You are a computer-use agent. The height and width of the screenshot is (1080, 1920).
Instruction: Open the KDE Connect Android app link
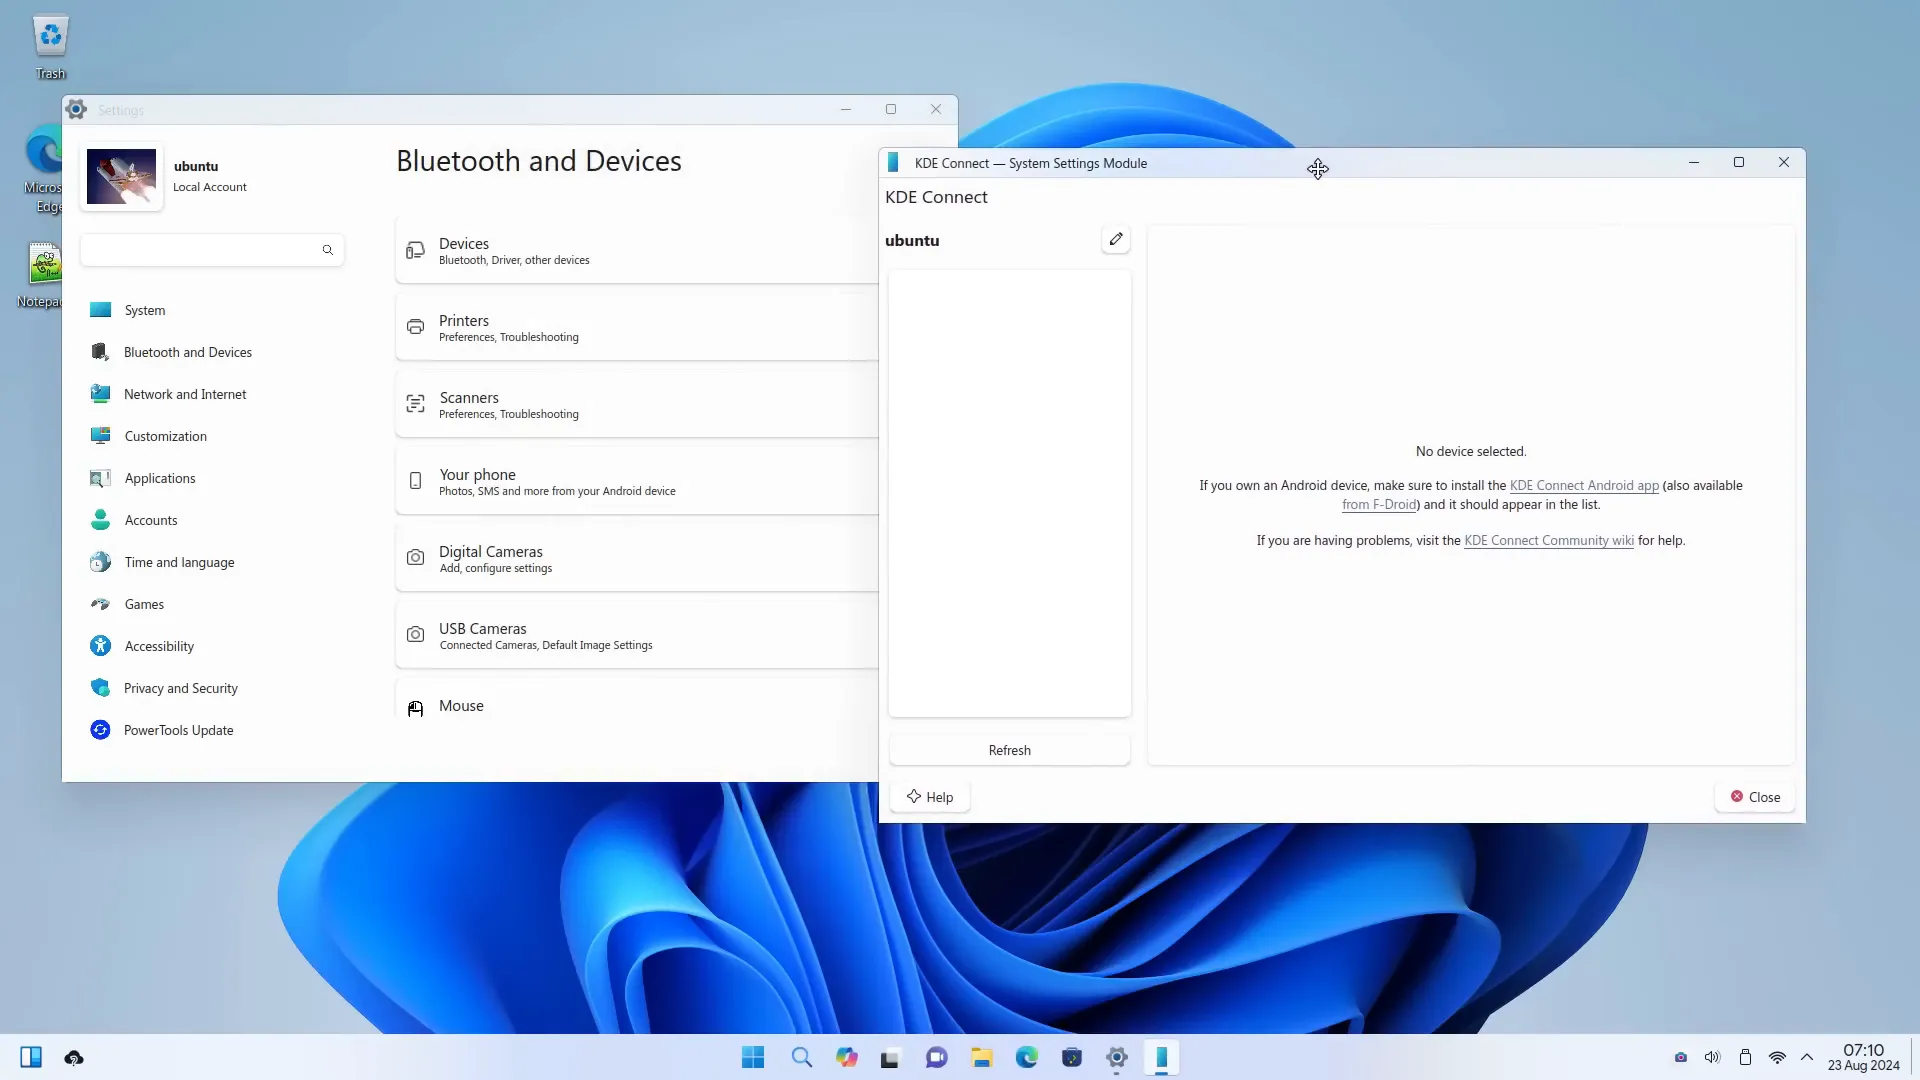1584,485
